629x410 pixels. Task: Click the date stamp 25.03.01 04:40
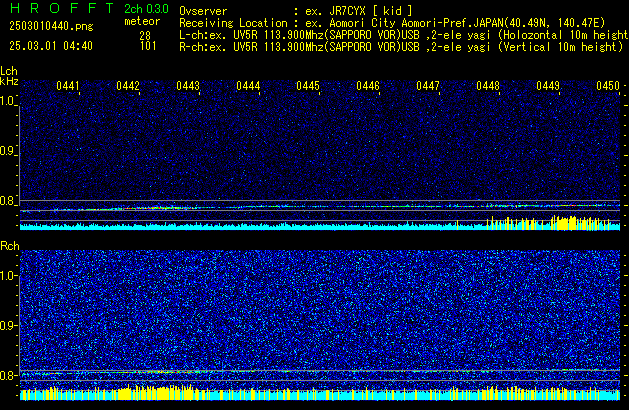pyautogui.click(x=51, y=46)
